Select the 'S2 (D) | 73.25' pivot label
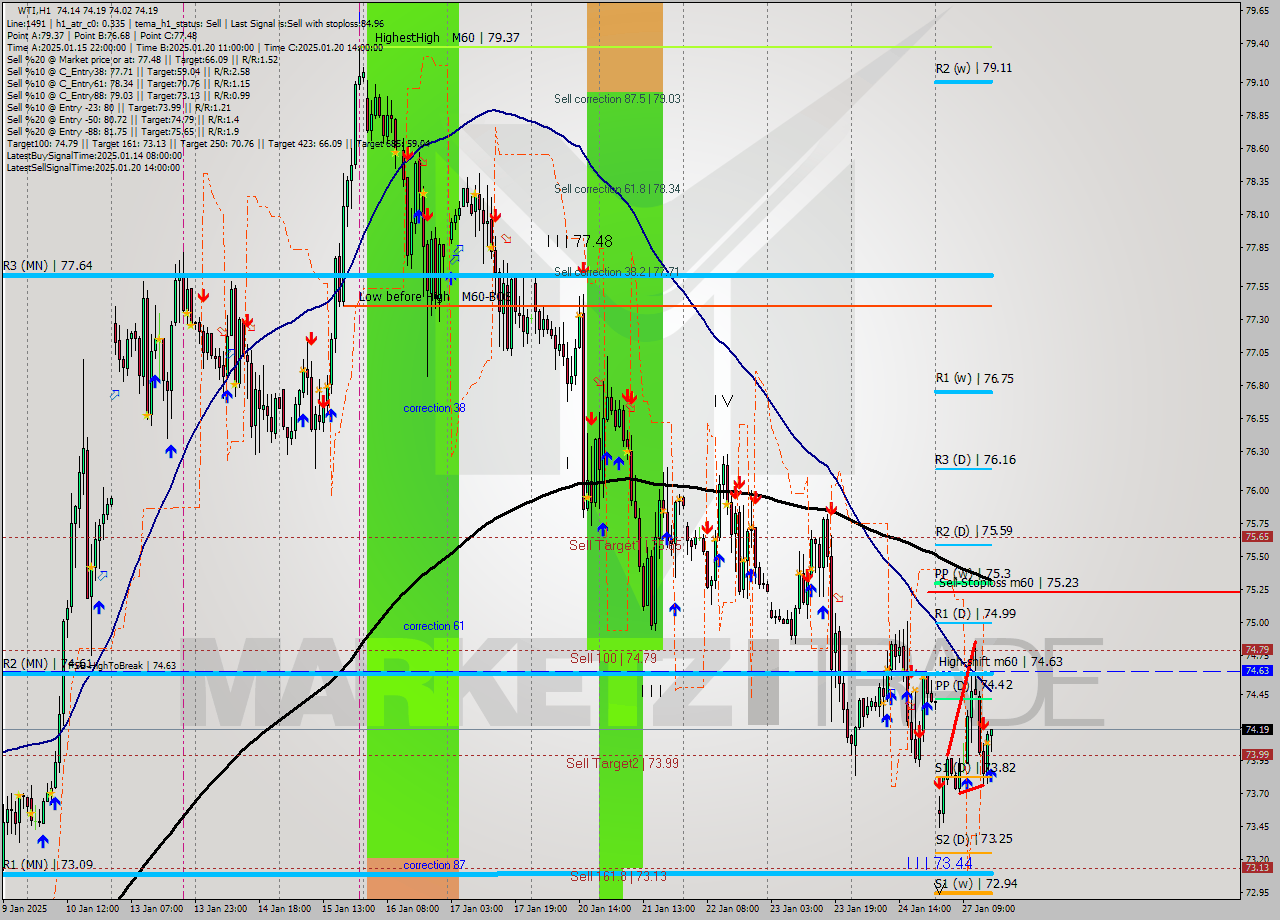The height and width of the screenshot is (920, 1280). pyautogui.click(x=975, y=839)
